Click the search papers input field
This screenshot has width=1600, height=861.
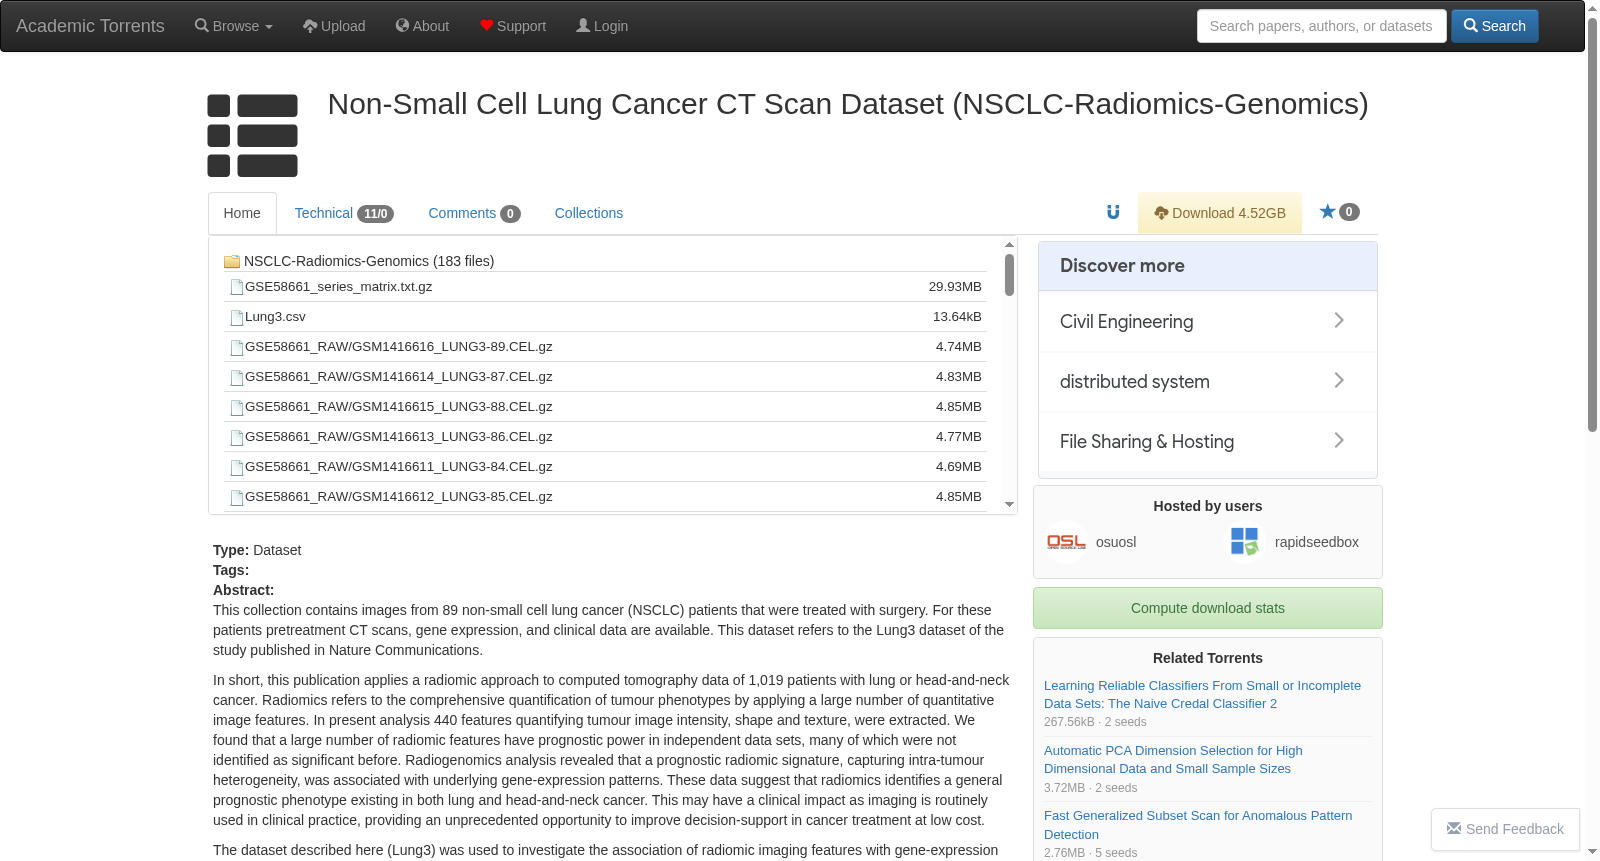coord(1321,26)
